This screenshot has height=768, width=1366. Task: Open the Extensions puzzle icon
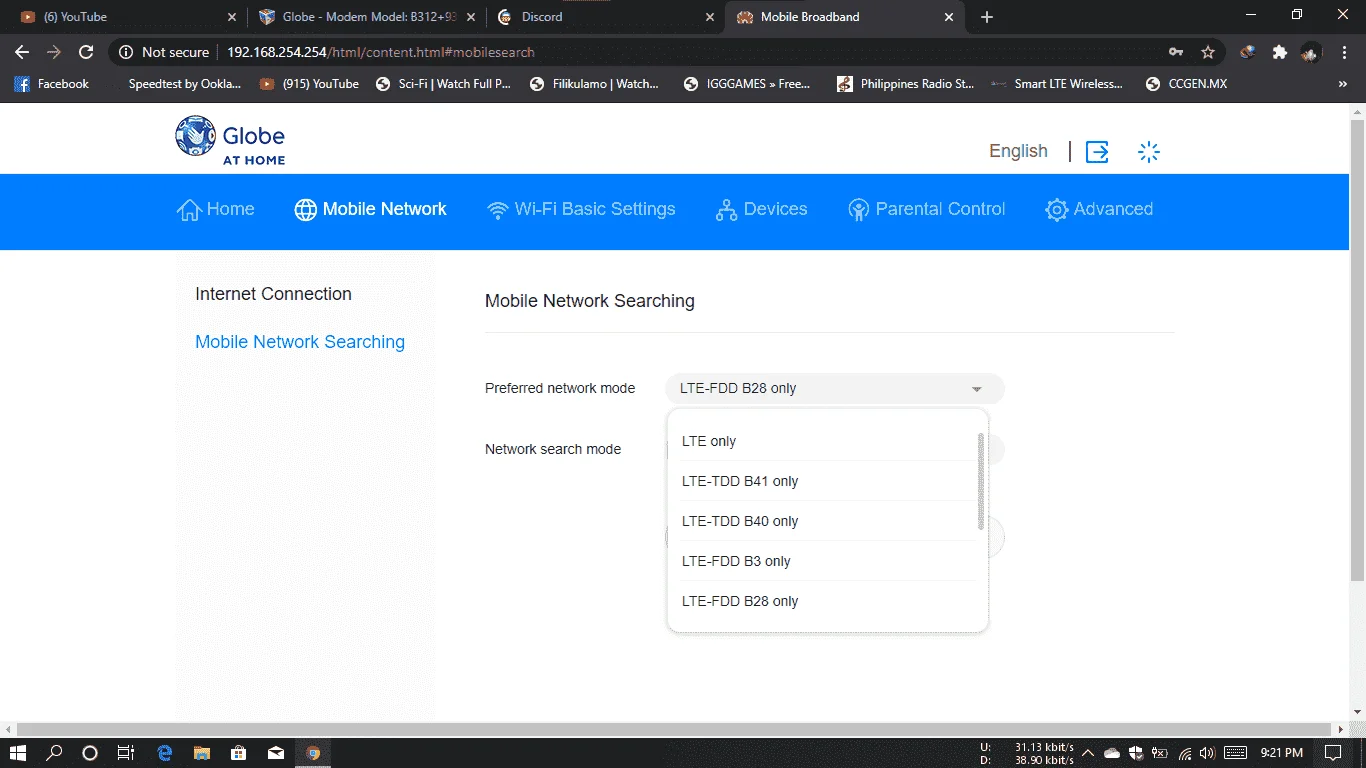(1279, 52)
